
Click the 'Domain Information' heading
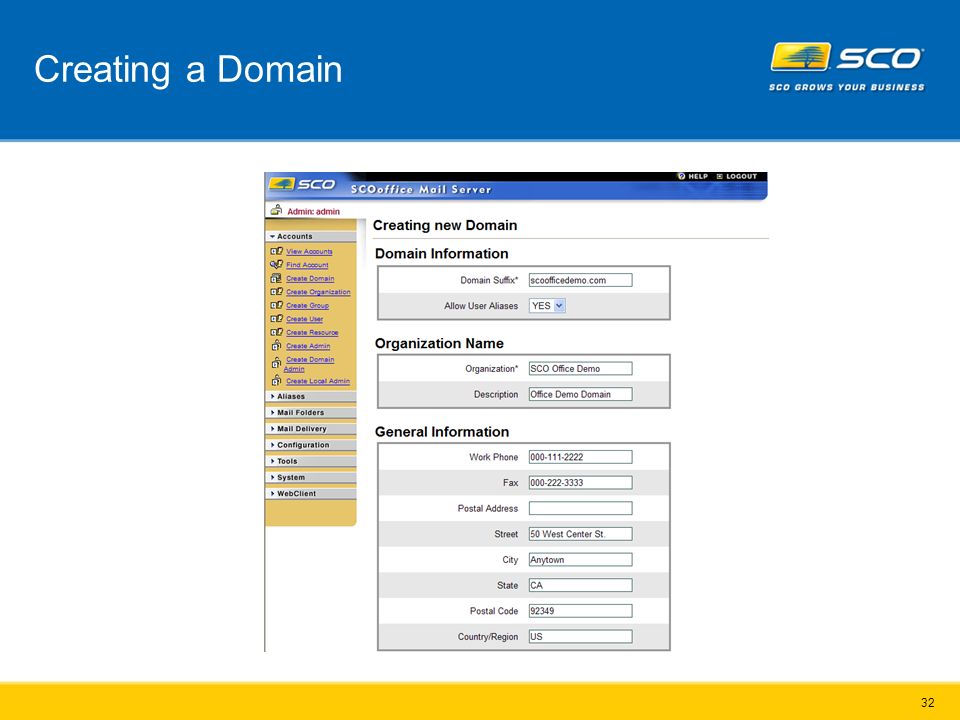441,253
